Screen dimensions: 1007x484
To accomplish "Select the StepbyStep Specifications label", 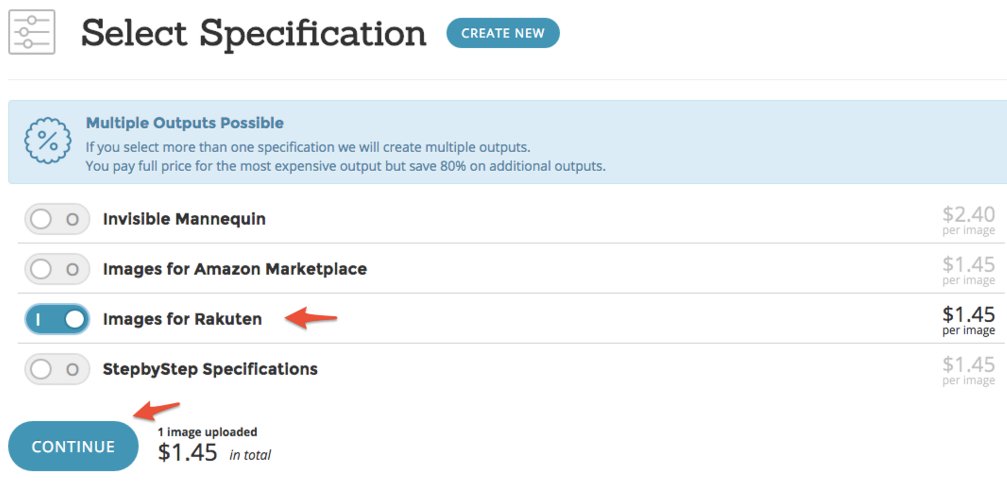I will click(210, 369).
